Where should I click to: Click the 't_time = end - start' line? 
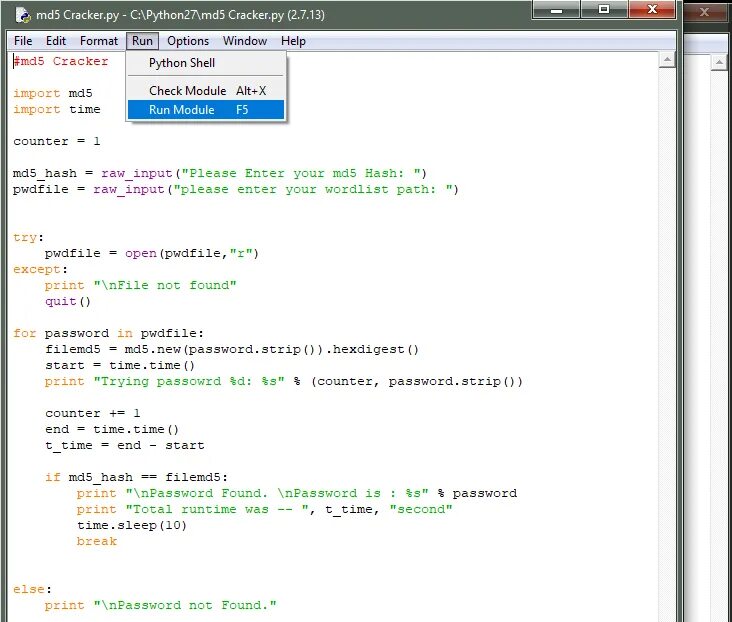tap(125, 445)
